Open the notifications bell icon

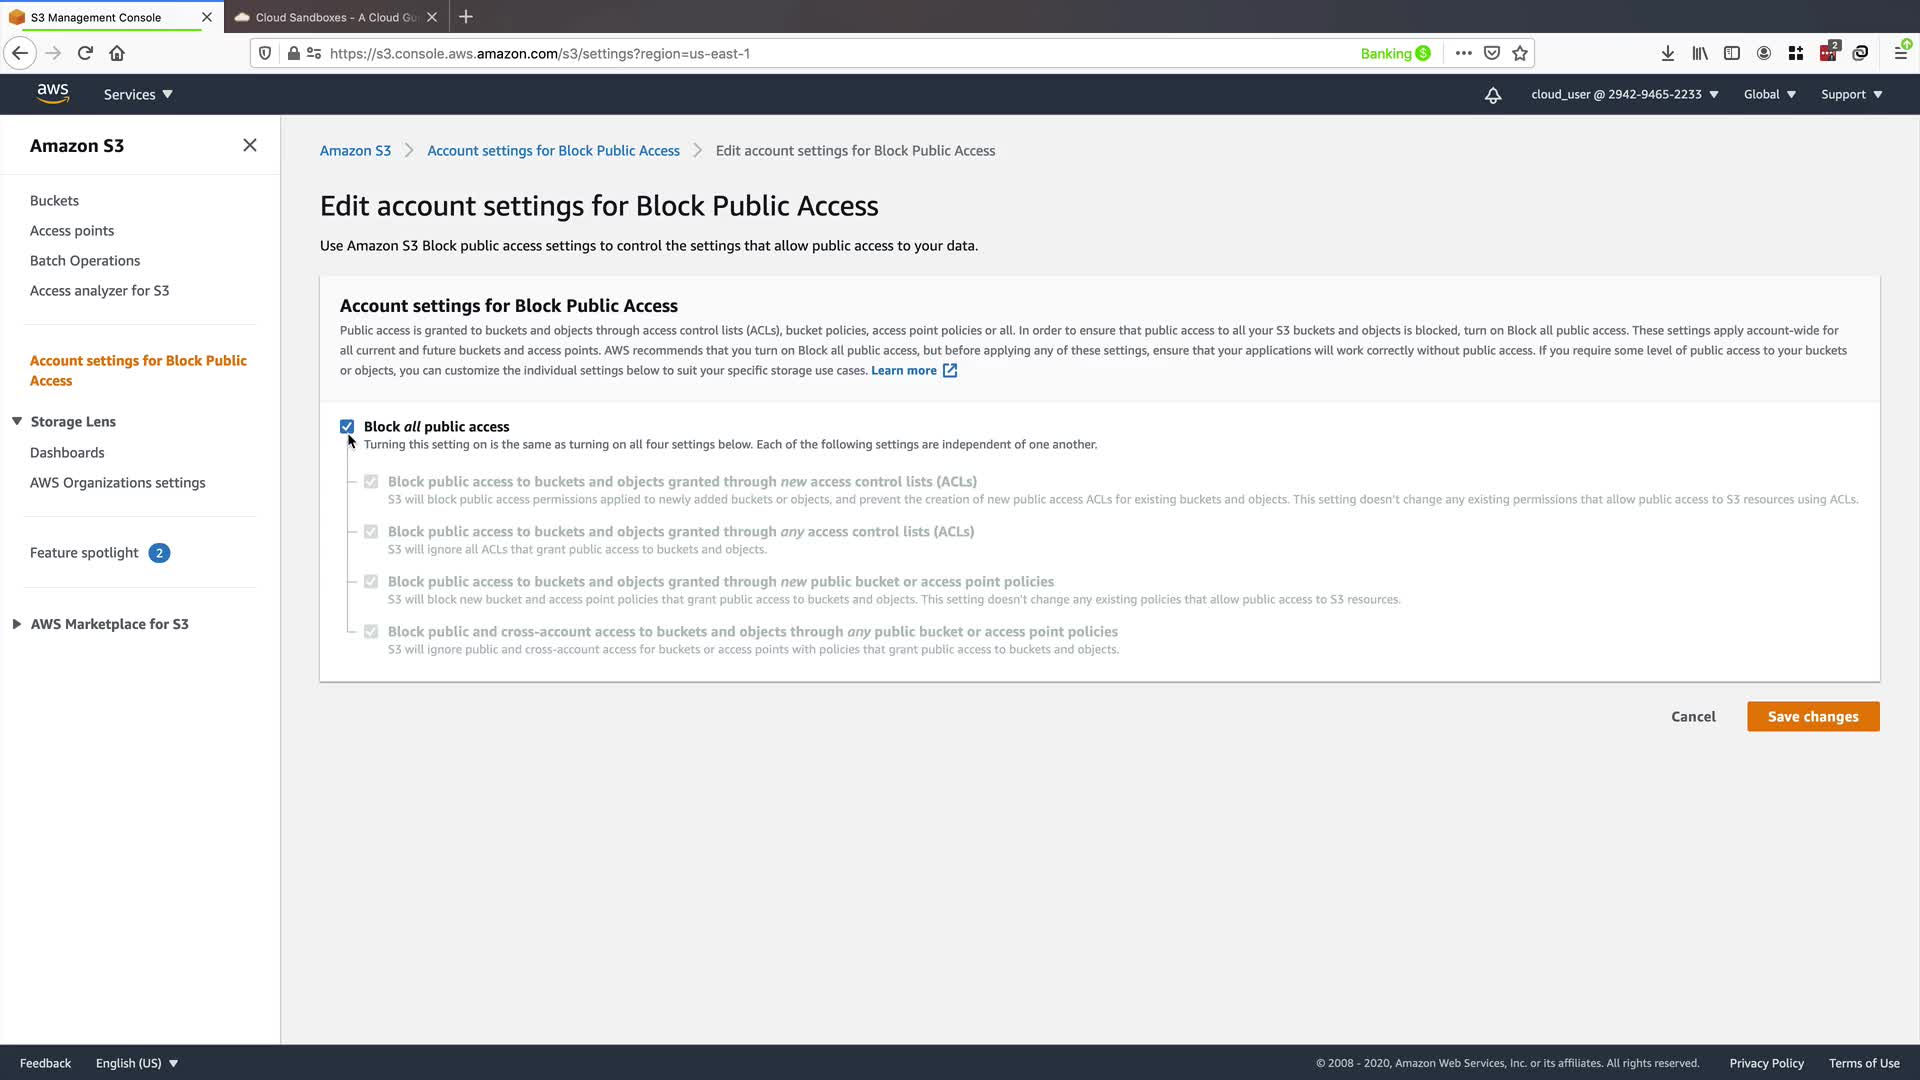pos(1492,95)
